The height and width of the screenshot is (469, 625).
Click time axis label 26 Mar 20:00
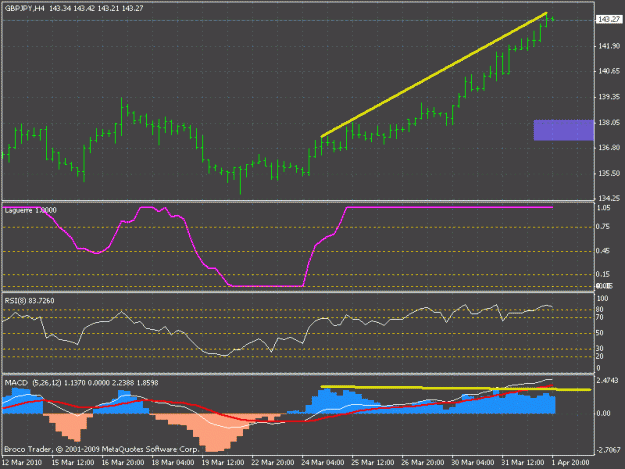tap(423, 463)
